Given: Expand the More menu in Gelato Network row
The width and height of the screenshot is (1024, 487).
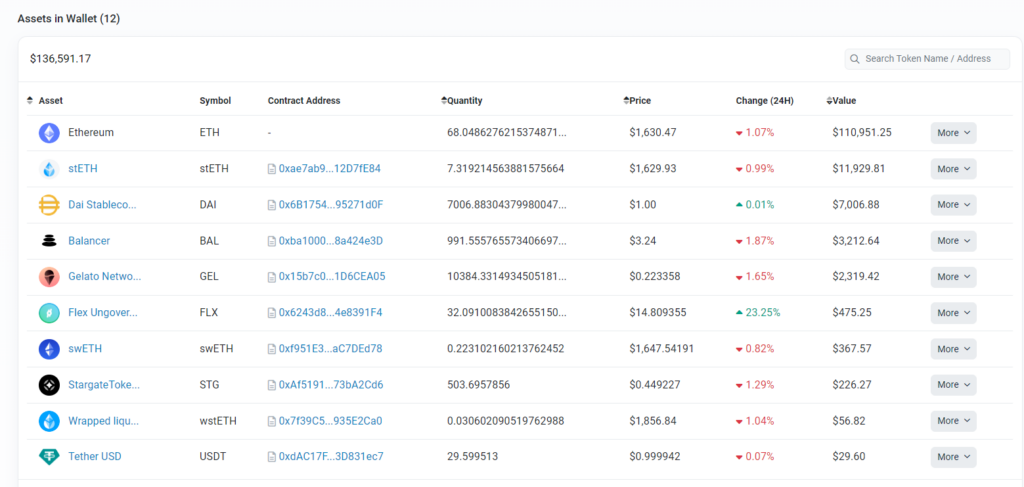Looking at the screenshot, I should (953, 277).
